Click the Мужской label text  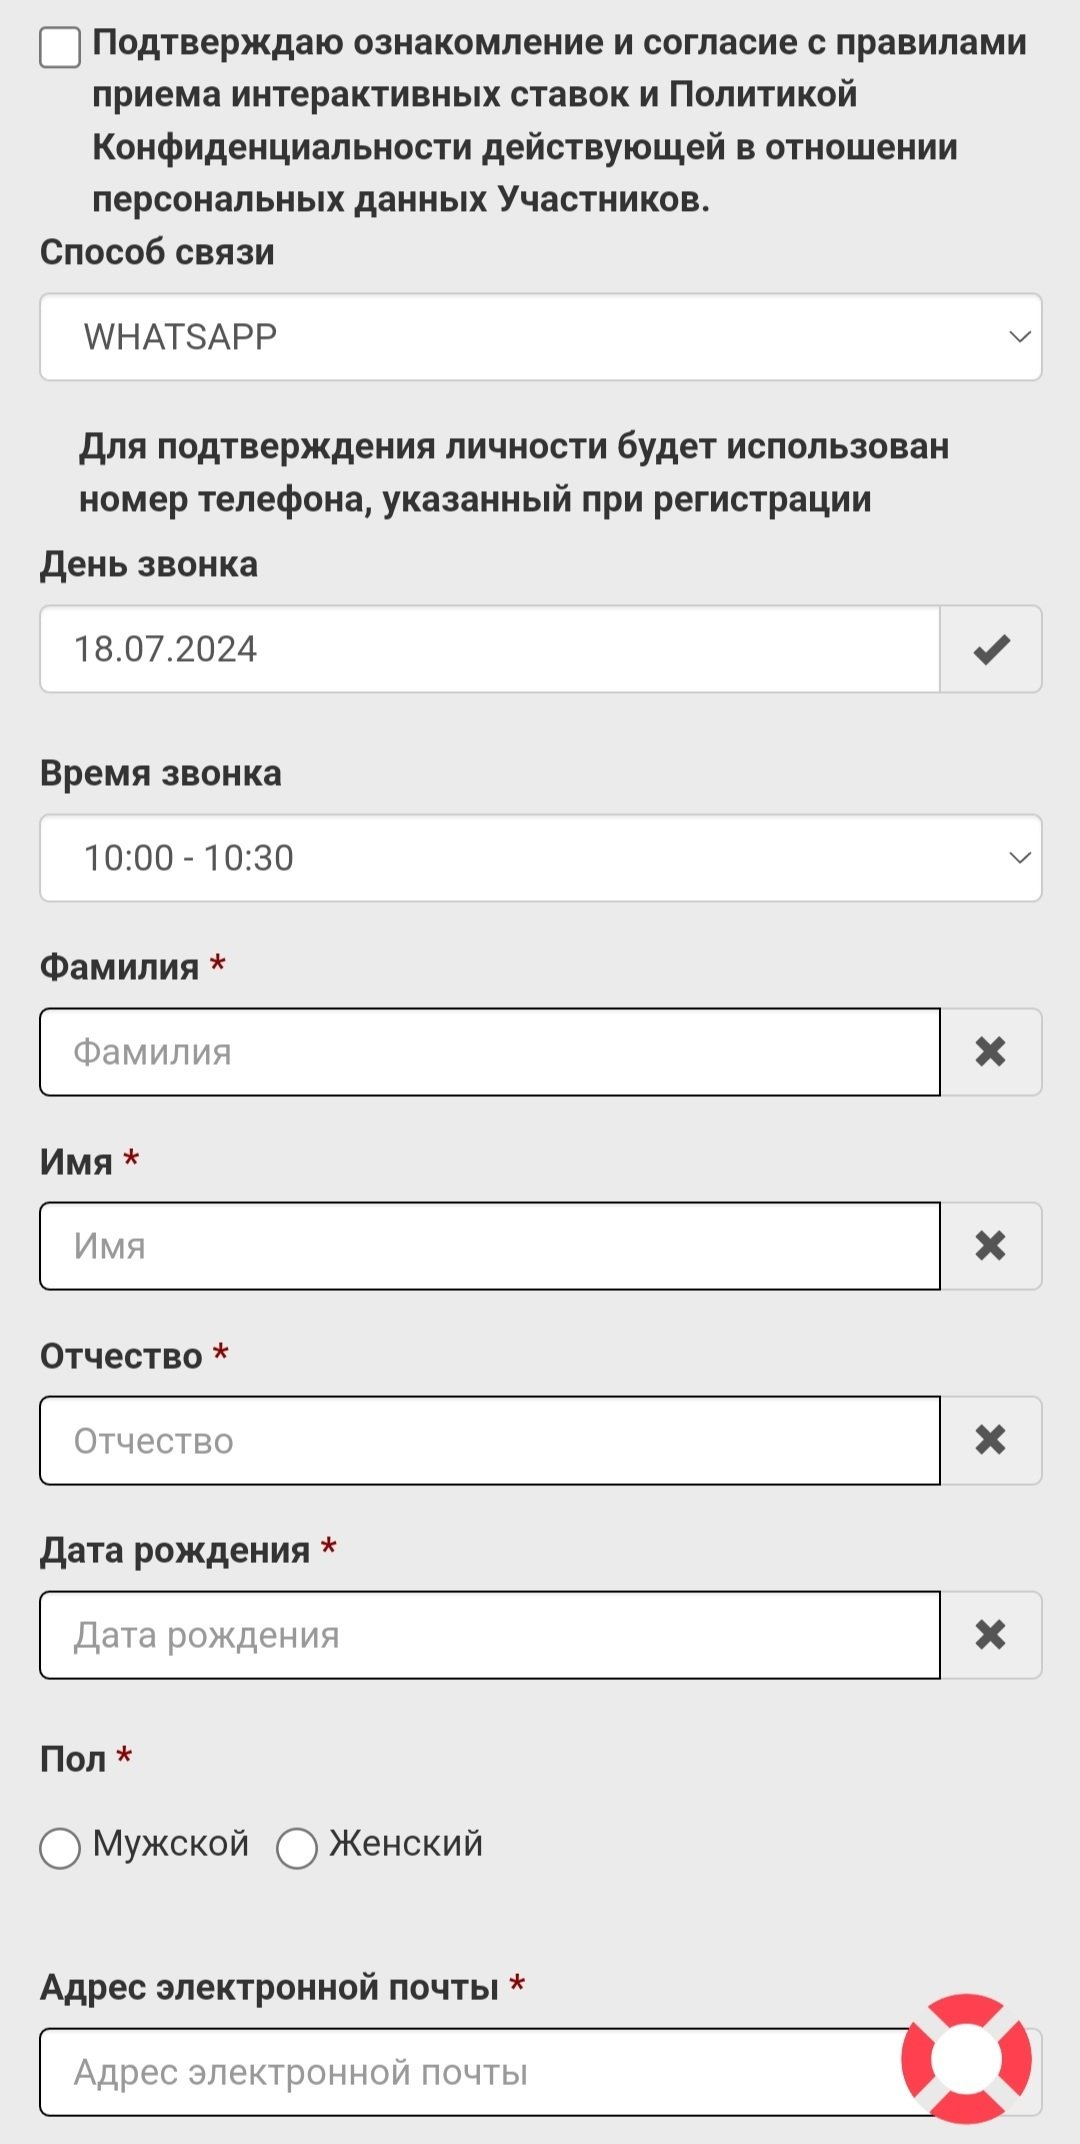click(171, 1843)
